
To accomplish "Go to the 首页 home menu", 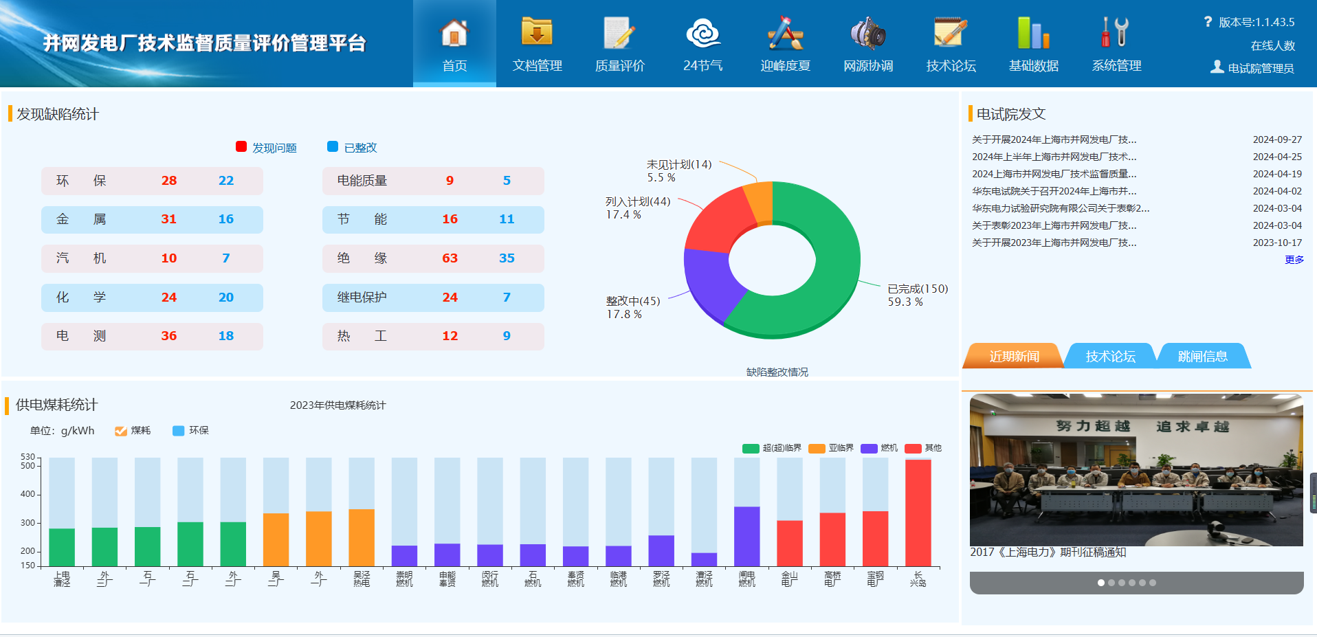I will pos(454,43).
